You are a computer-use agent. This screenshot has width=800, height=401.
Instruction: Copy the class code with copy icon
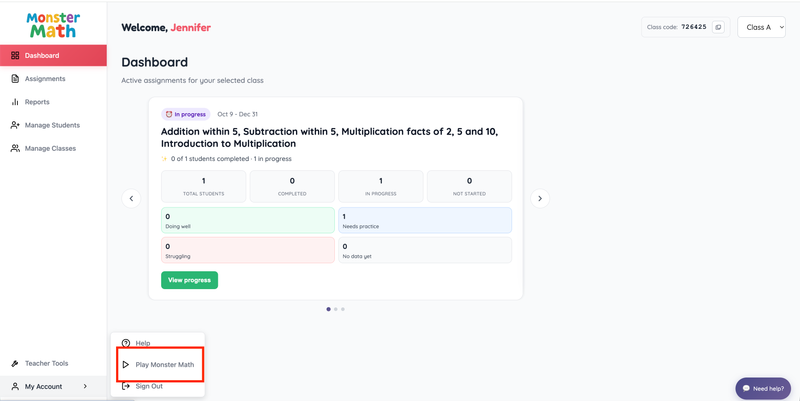718,27
